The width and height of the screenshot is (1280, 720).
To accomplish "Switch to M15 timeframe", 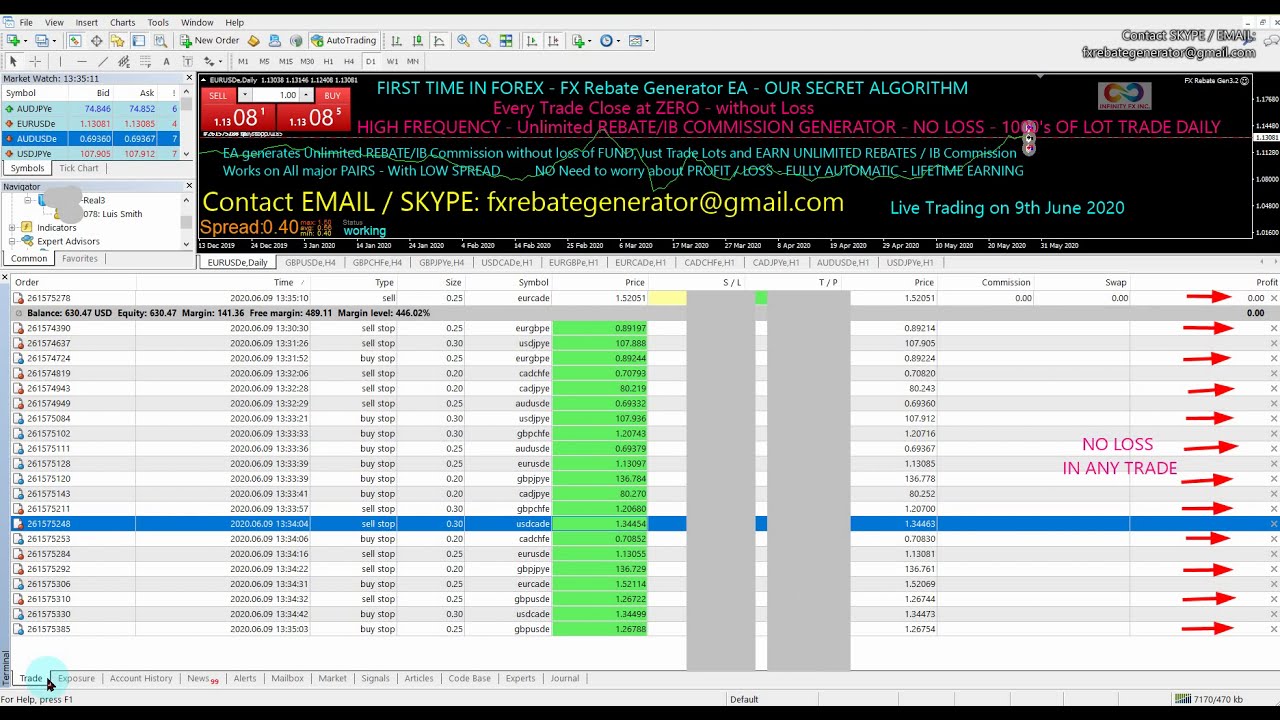I will [x=286, y=61].
